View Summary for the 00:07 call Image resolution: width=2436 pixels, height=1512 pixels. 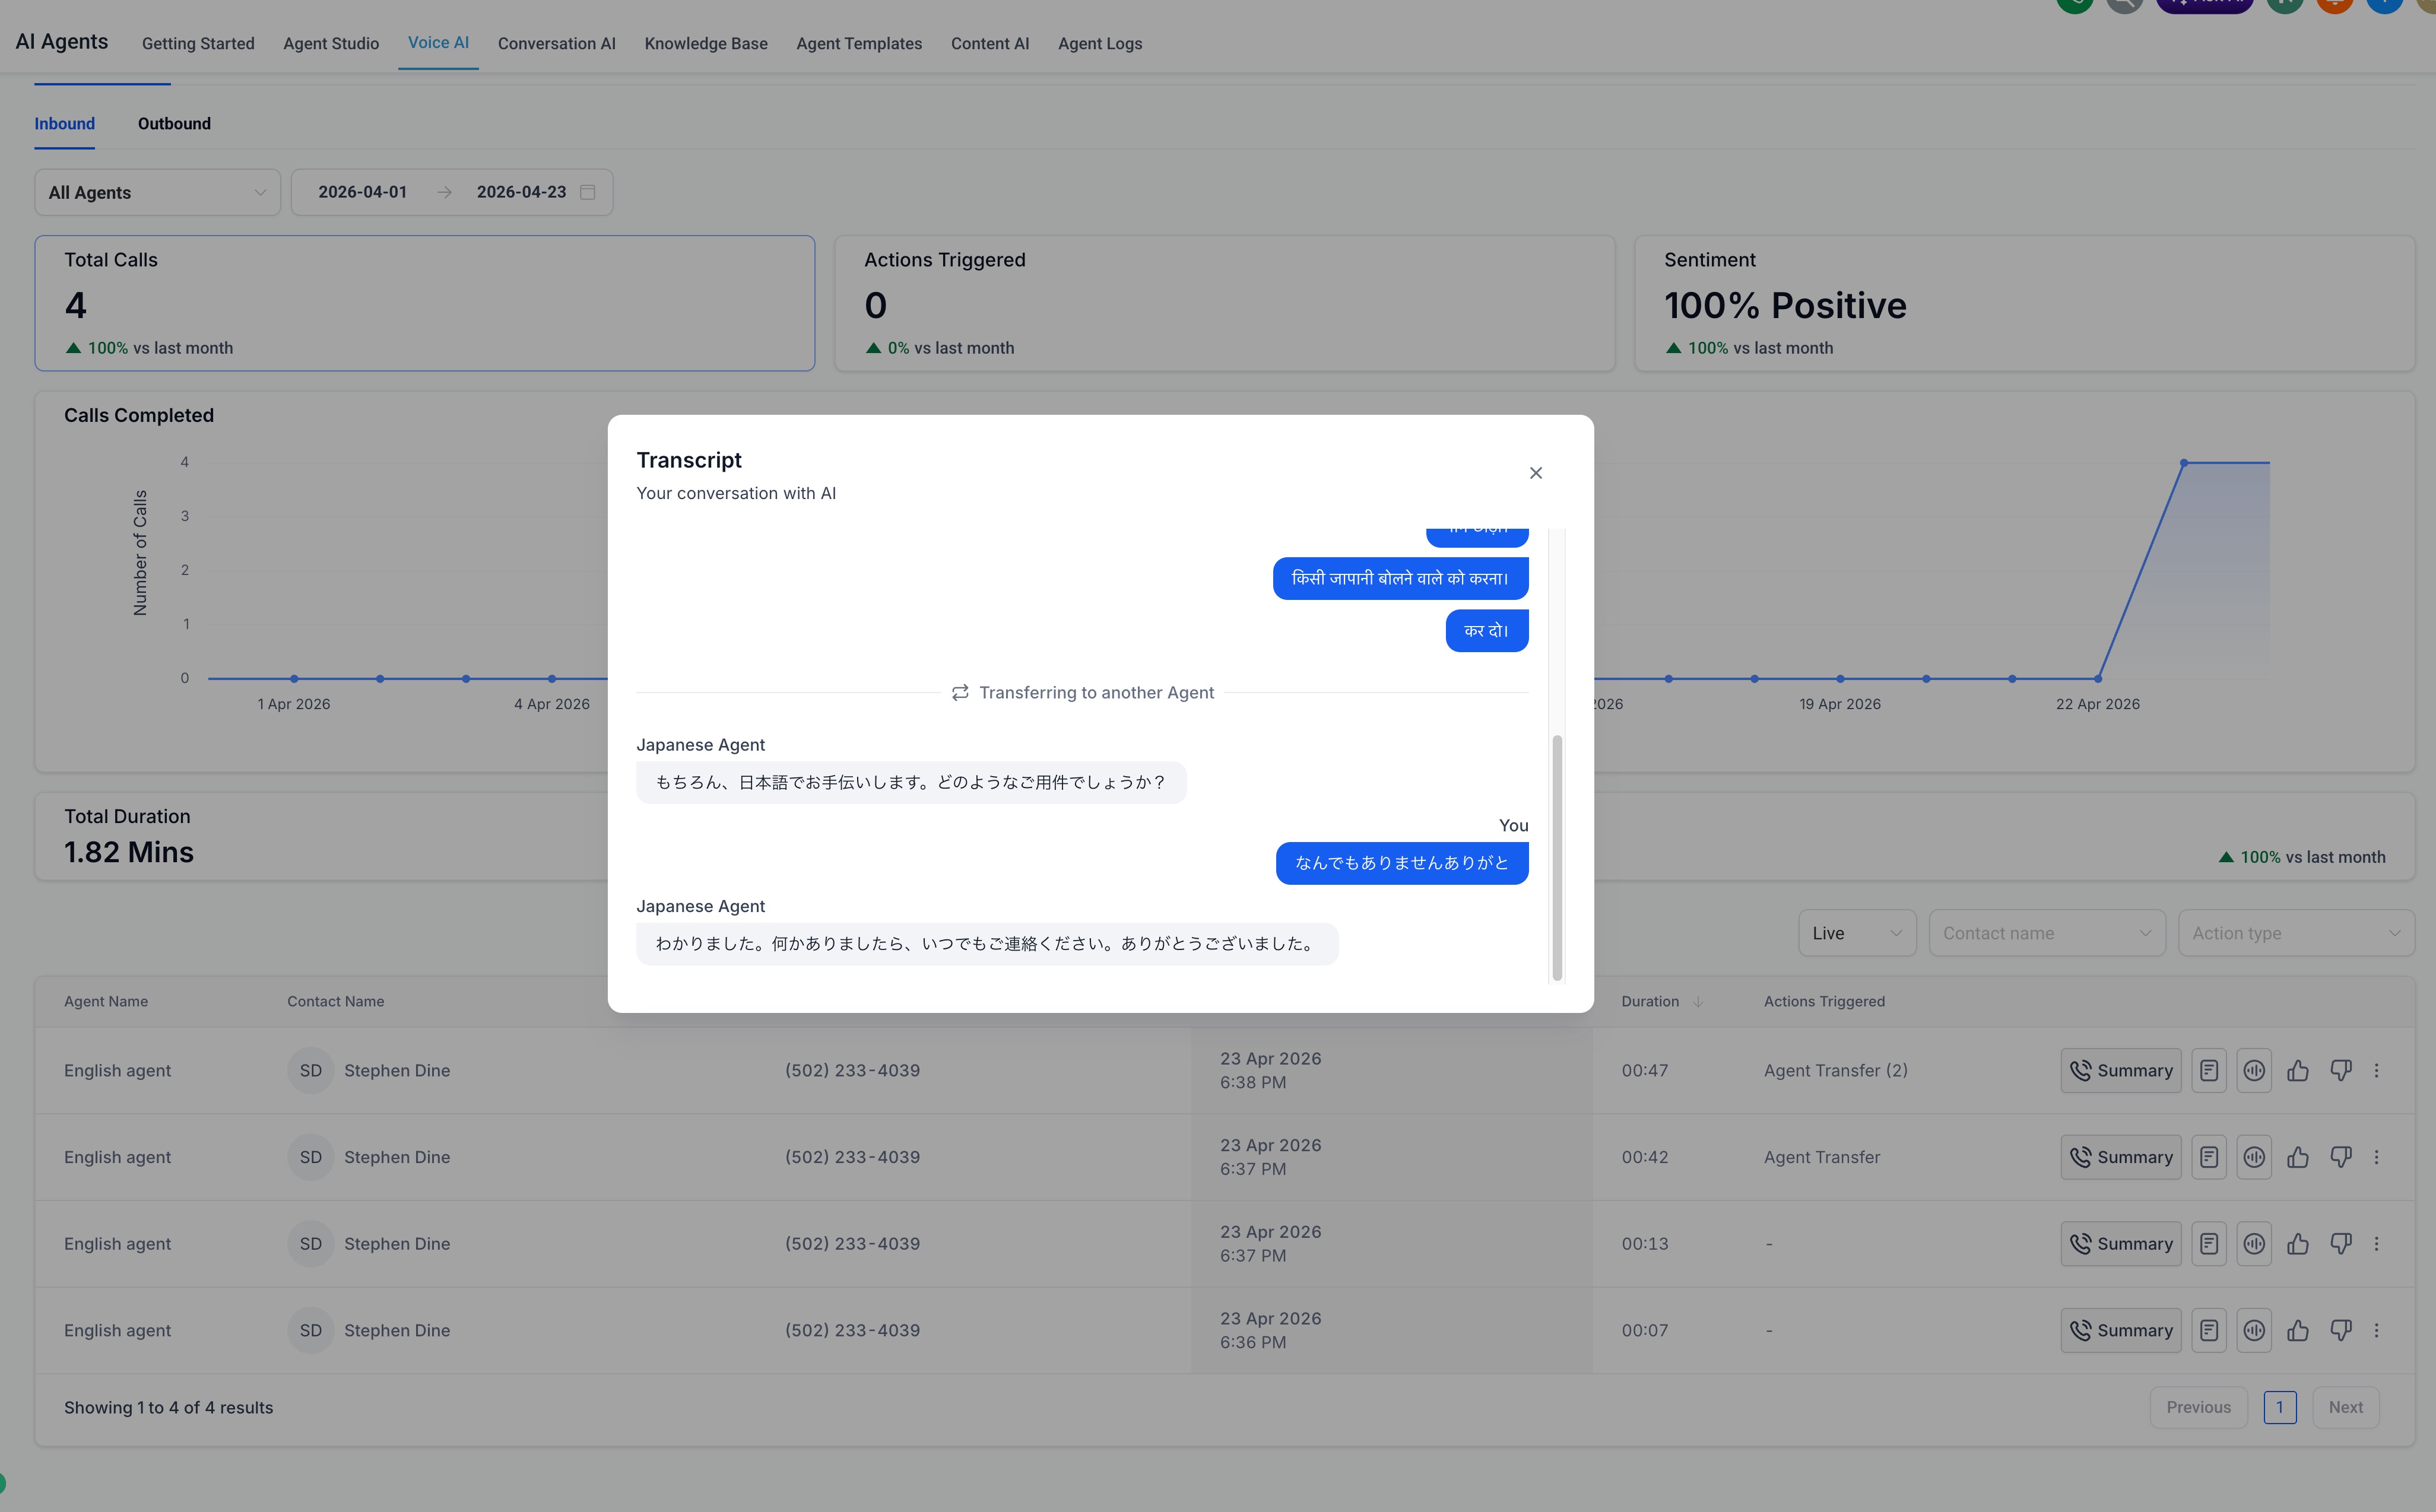(x=2120, y=1330)
